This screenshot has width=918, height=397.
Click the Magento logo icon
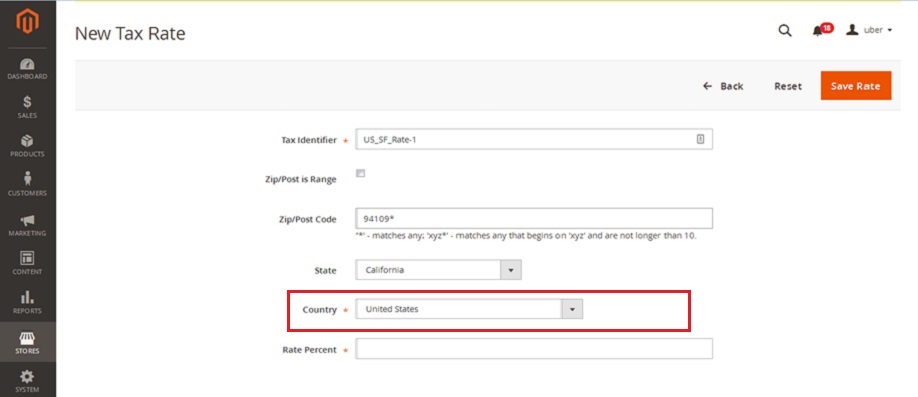(28, 22)
